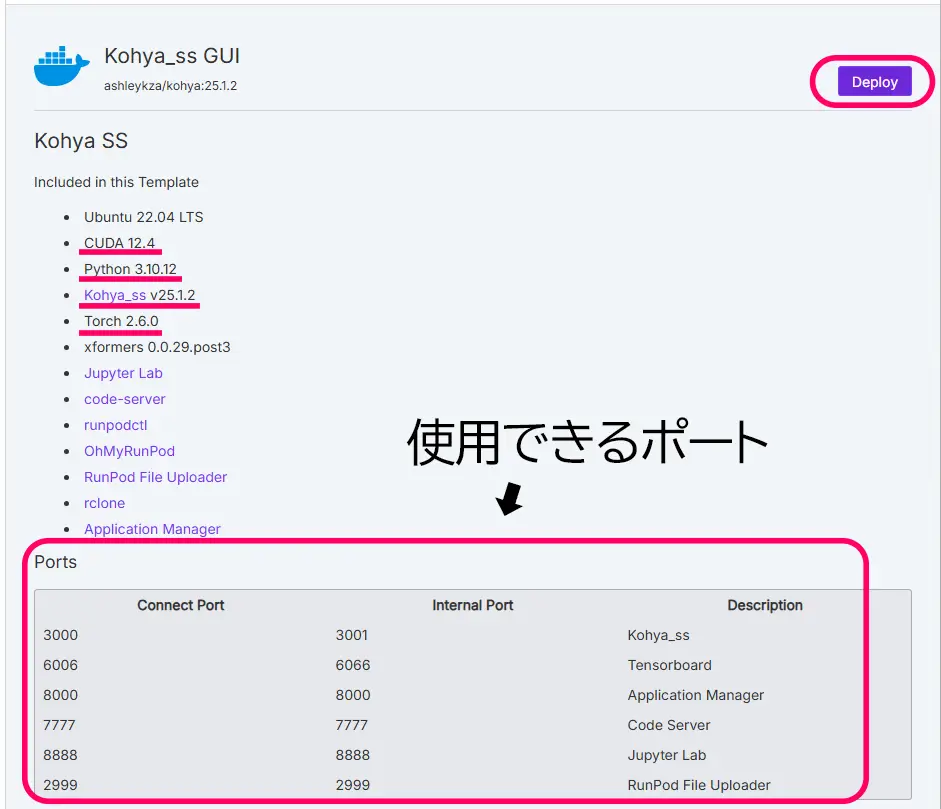Select internal port 3001 in the table
This screenshot has width=941, height=809.
coord(352,635)
